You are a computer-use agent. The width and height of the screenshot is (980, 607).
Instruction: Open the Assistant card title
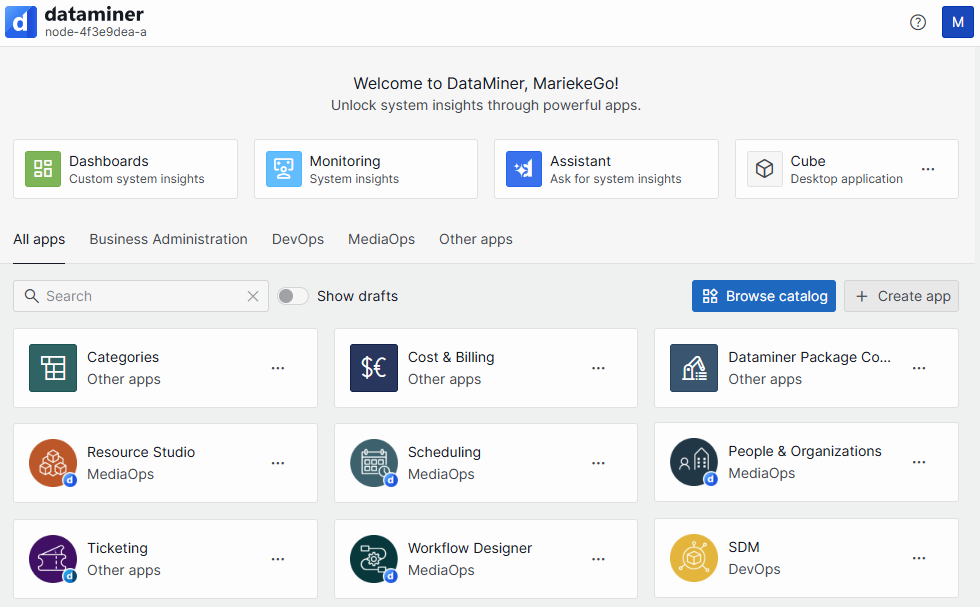click(580, 161)
